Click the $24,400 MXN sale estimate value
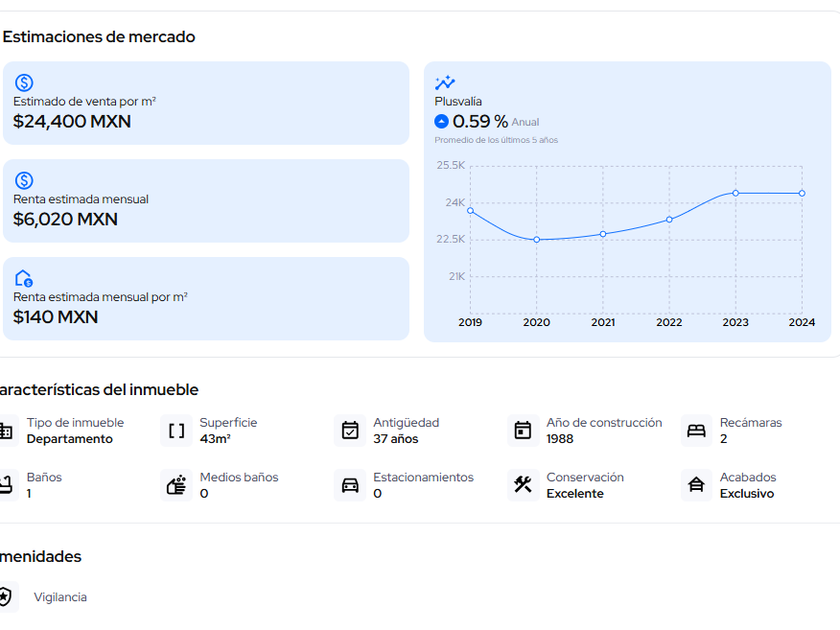The image size is (840, 630). coord(72,122)
